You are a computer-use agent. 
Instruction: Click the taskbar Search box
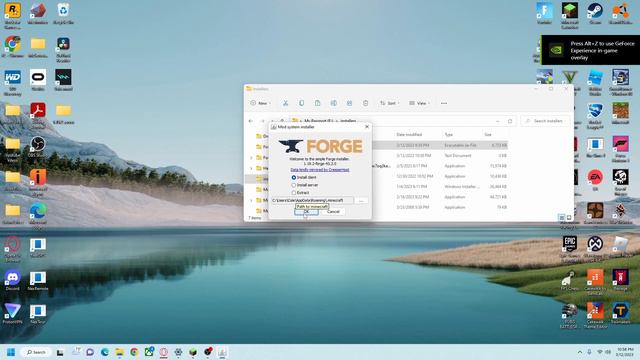36,352
